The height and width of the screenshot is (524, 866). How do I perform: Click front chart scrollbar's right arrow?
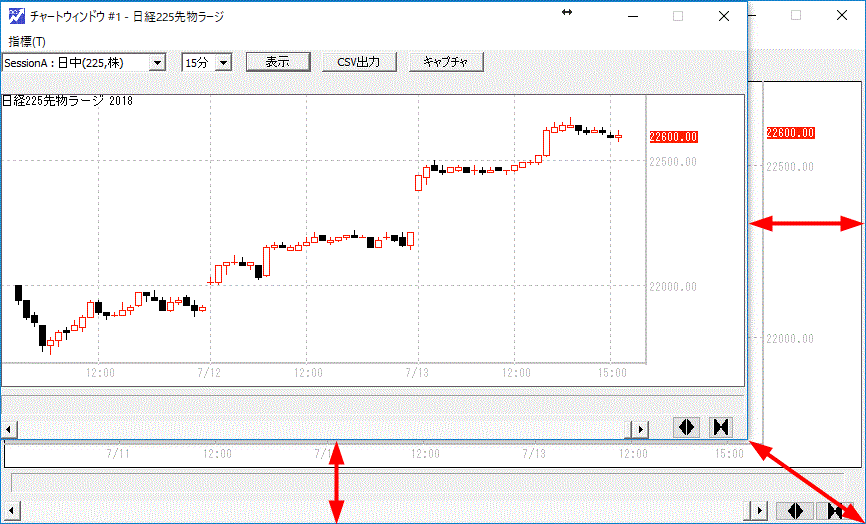pos(640,429)
